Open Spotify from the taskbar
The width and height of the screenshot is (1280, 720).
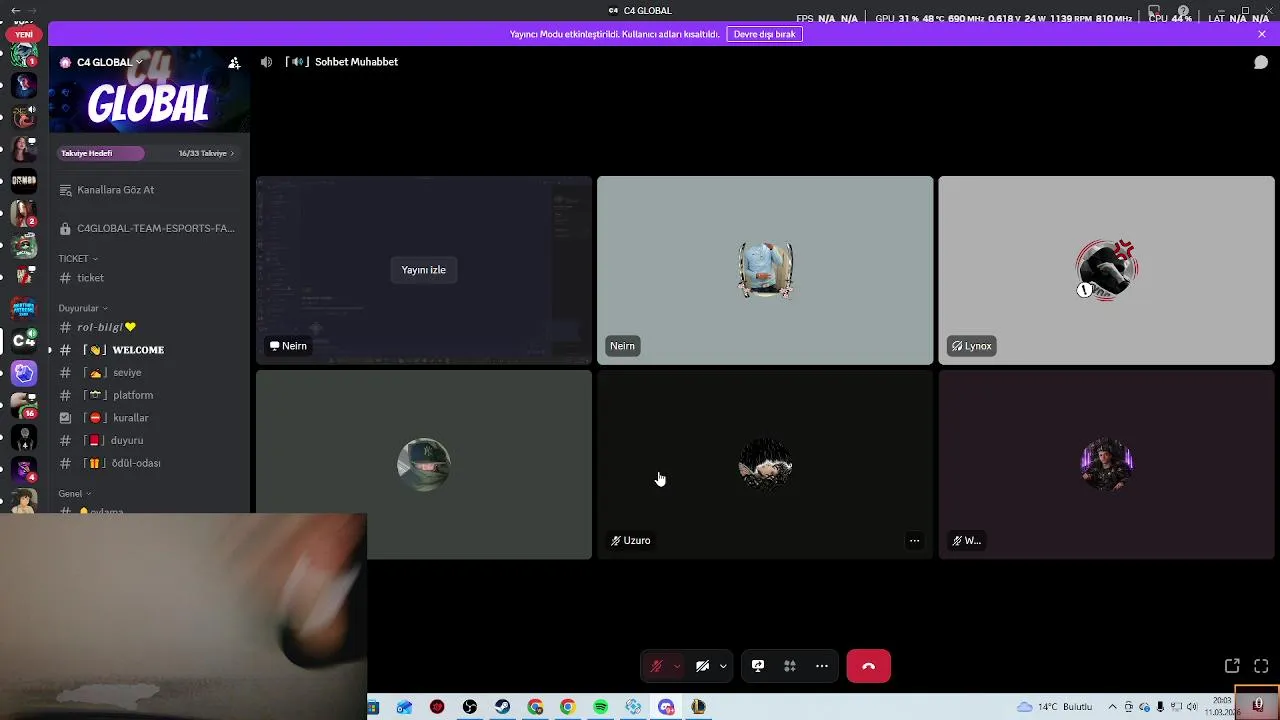601,707
